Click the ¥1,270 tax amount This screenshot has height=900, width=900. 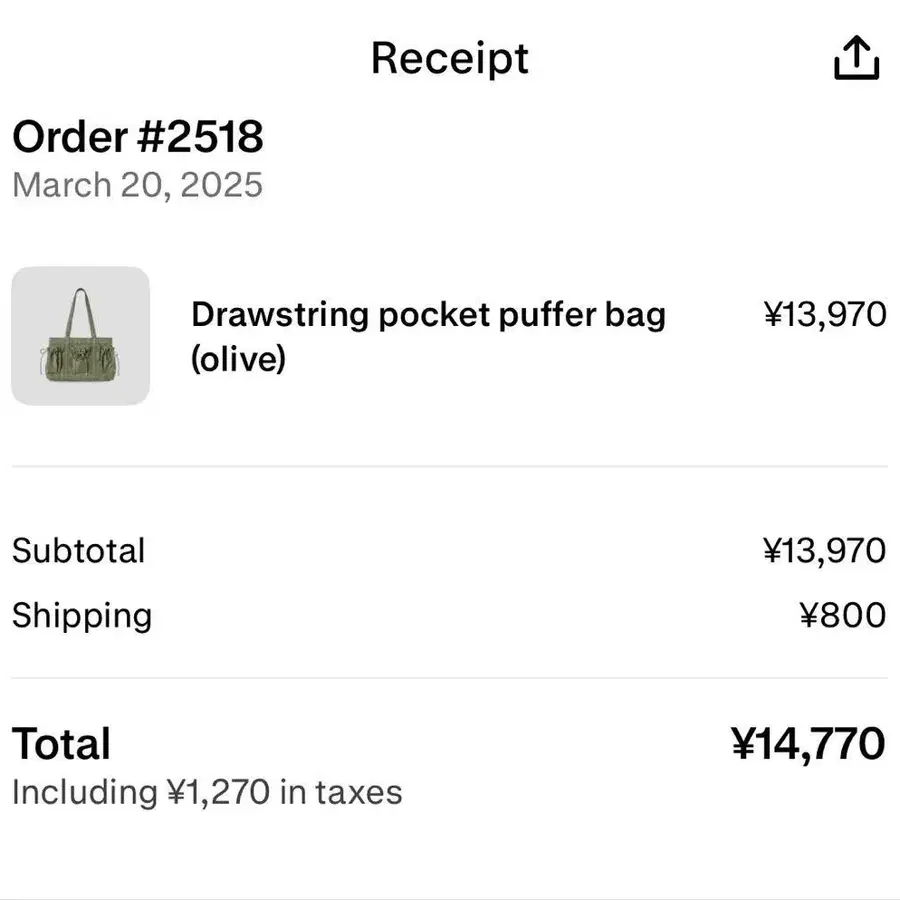pyautogui.click(x=216, y=792)
